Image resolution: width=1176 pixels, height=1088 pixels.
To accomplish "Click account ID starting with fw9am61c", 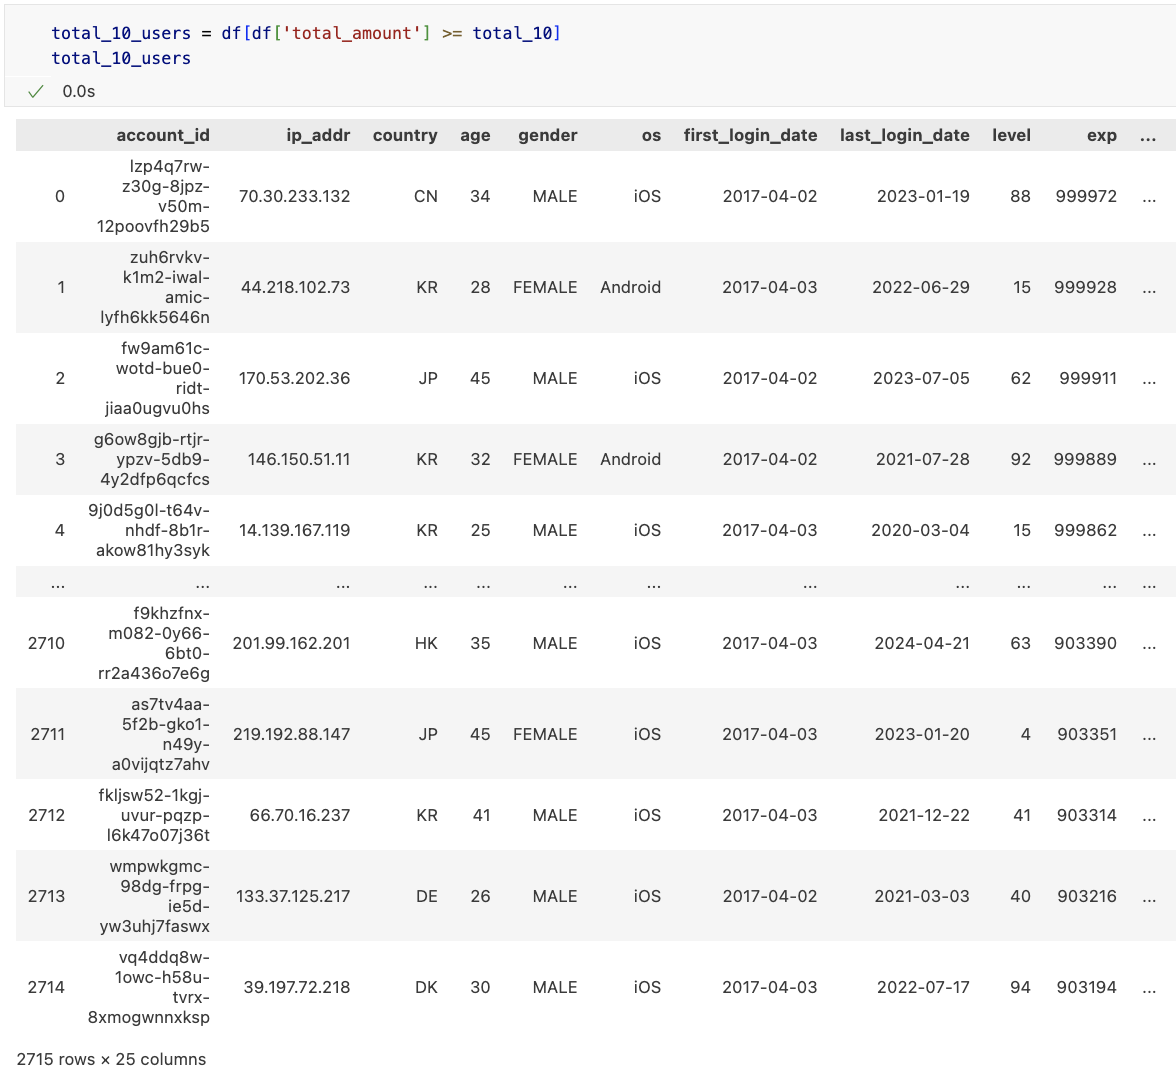I will tap(157, 378).
